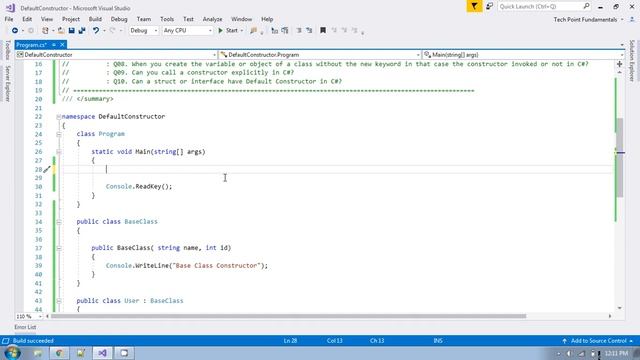Click the Navigate Backward toolbar icon
Screen dimensions: 640x360
click(15, 31)
